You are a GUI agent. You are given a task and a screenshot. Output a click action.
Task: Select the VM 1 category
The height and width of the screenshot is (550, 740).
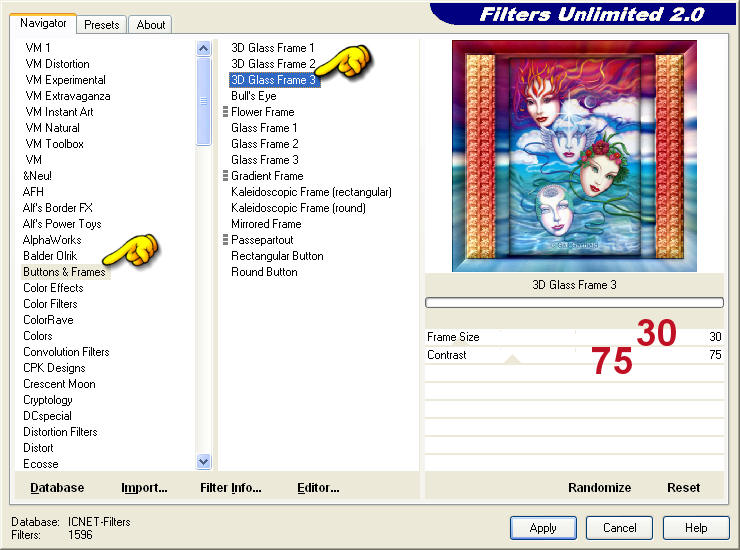38,48
